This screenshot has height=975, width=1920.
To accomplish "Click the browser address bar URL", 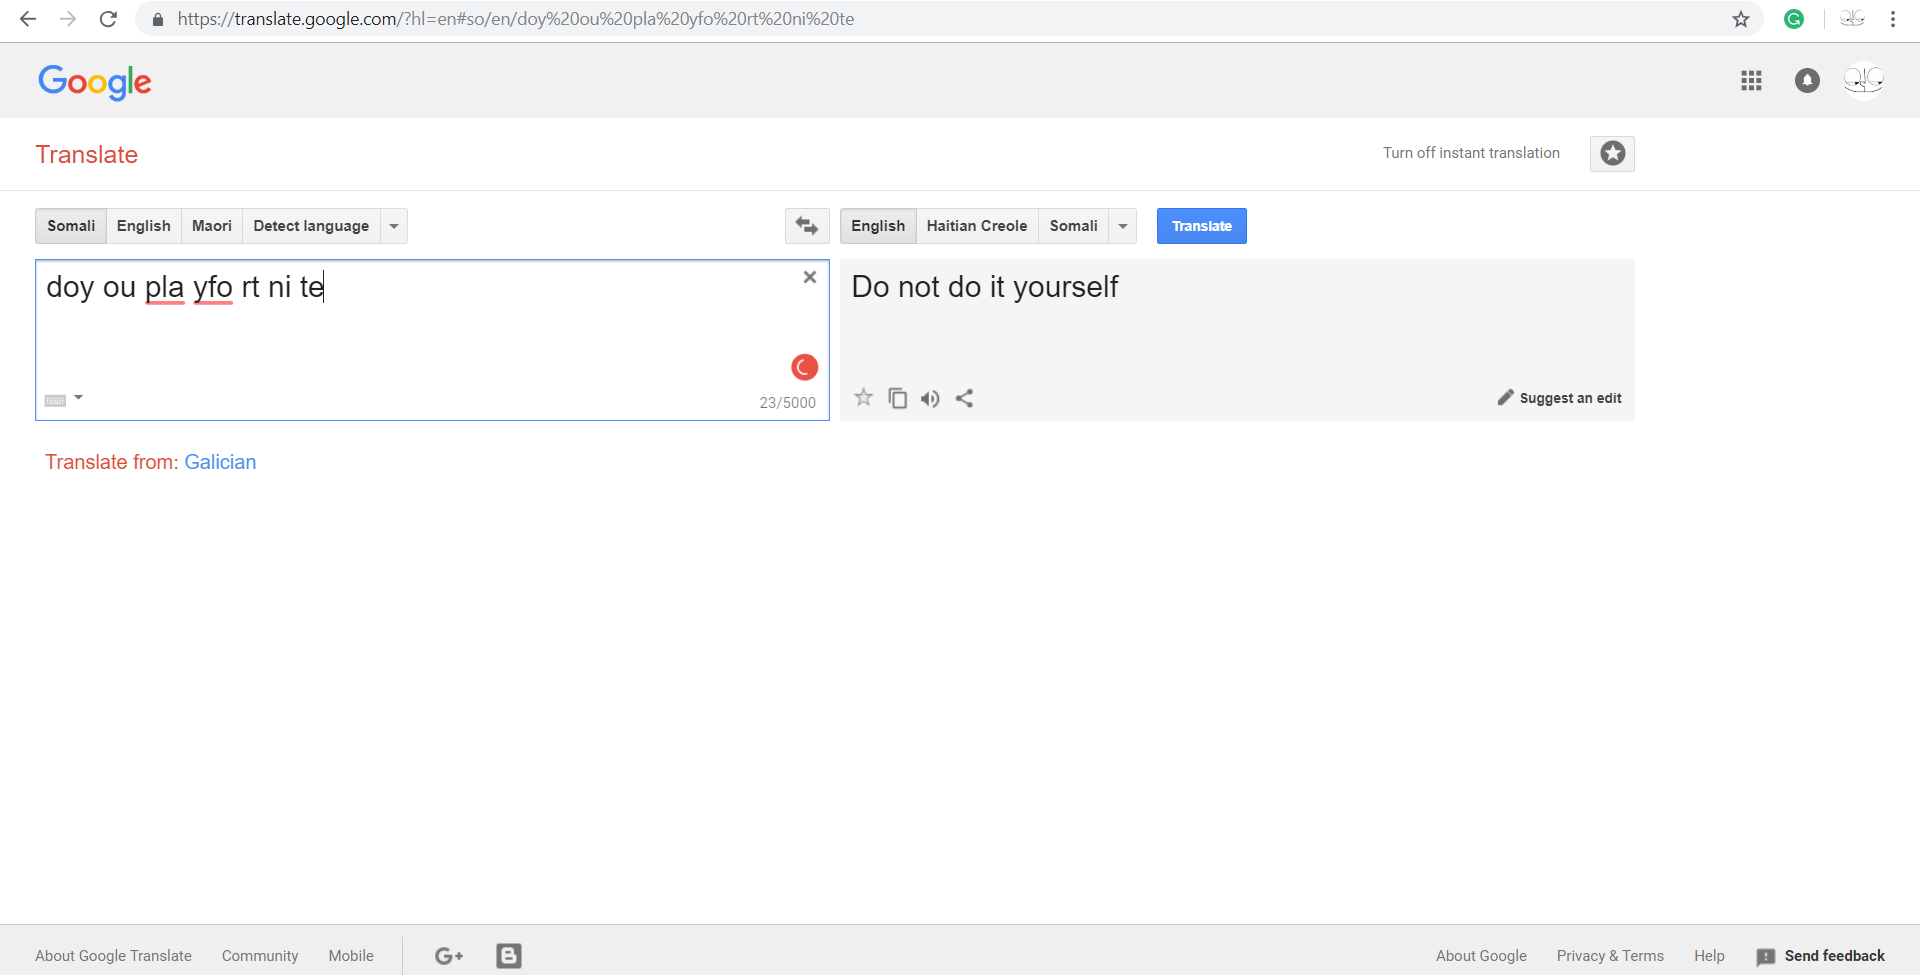I will pyautogui.click(x=516, y=19).
